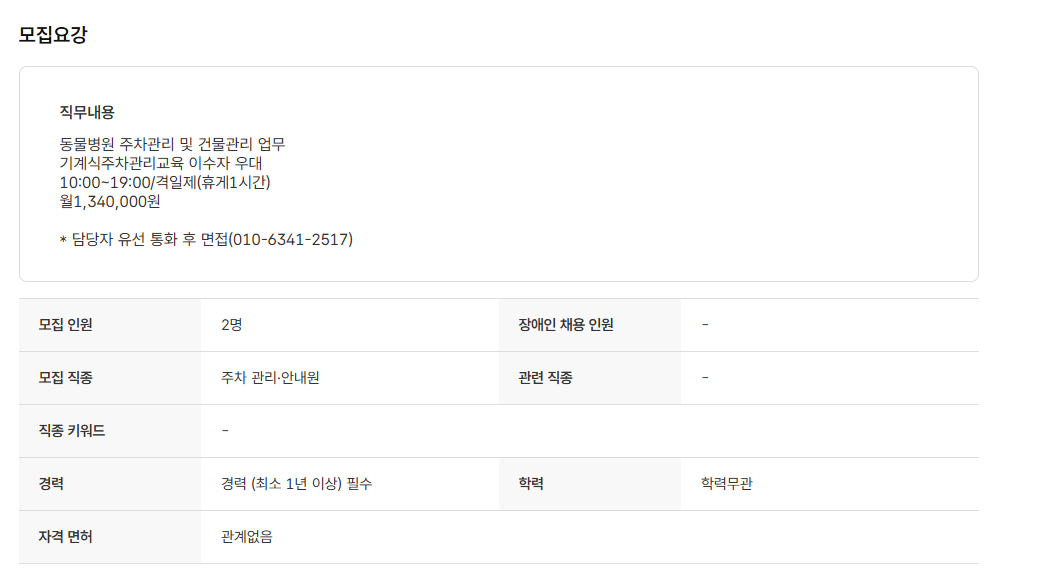Click the 자격 면허 row label

pyautogui.click(x=66, y=537)
